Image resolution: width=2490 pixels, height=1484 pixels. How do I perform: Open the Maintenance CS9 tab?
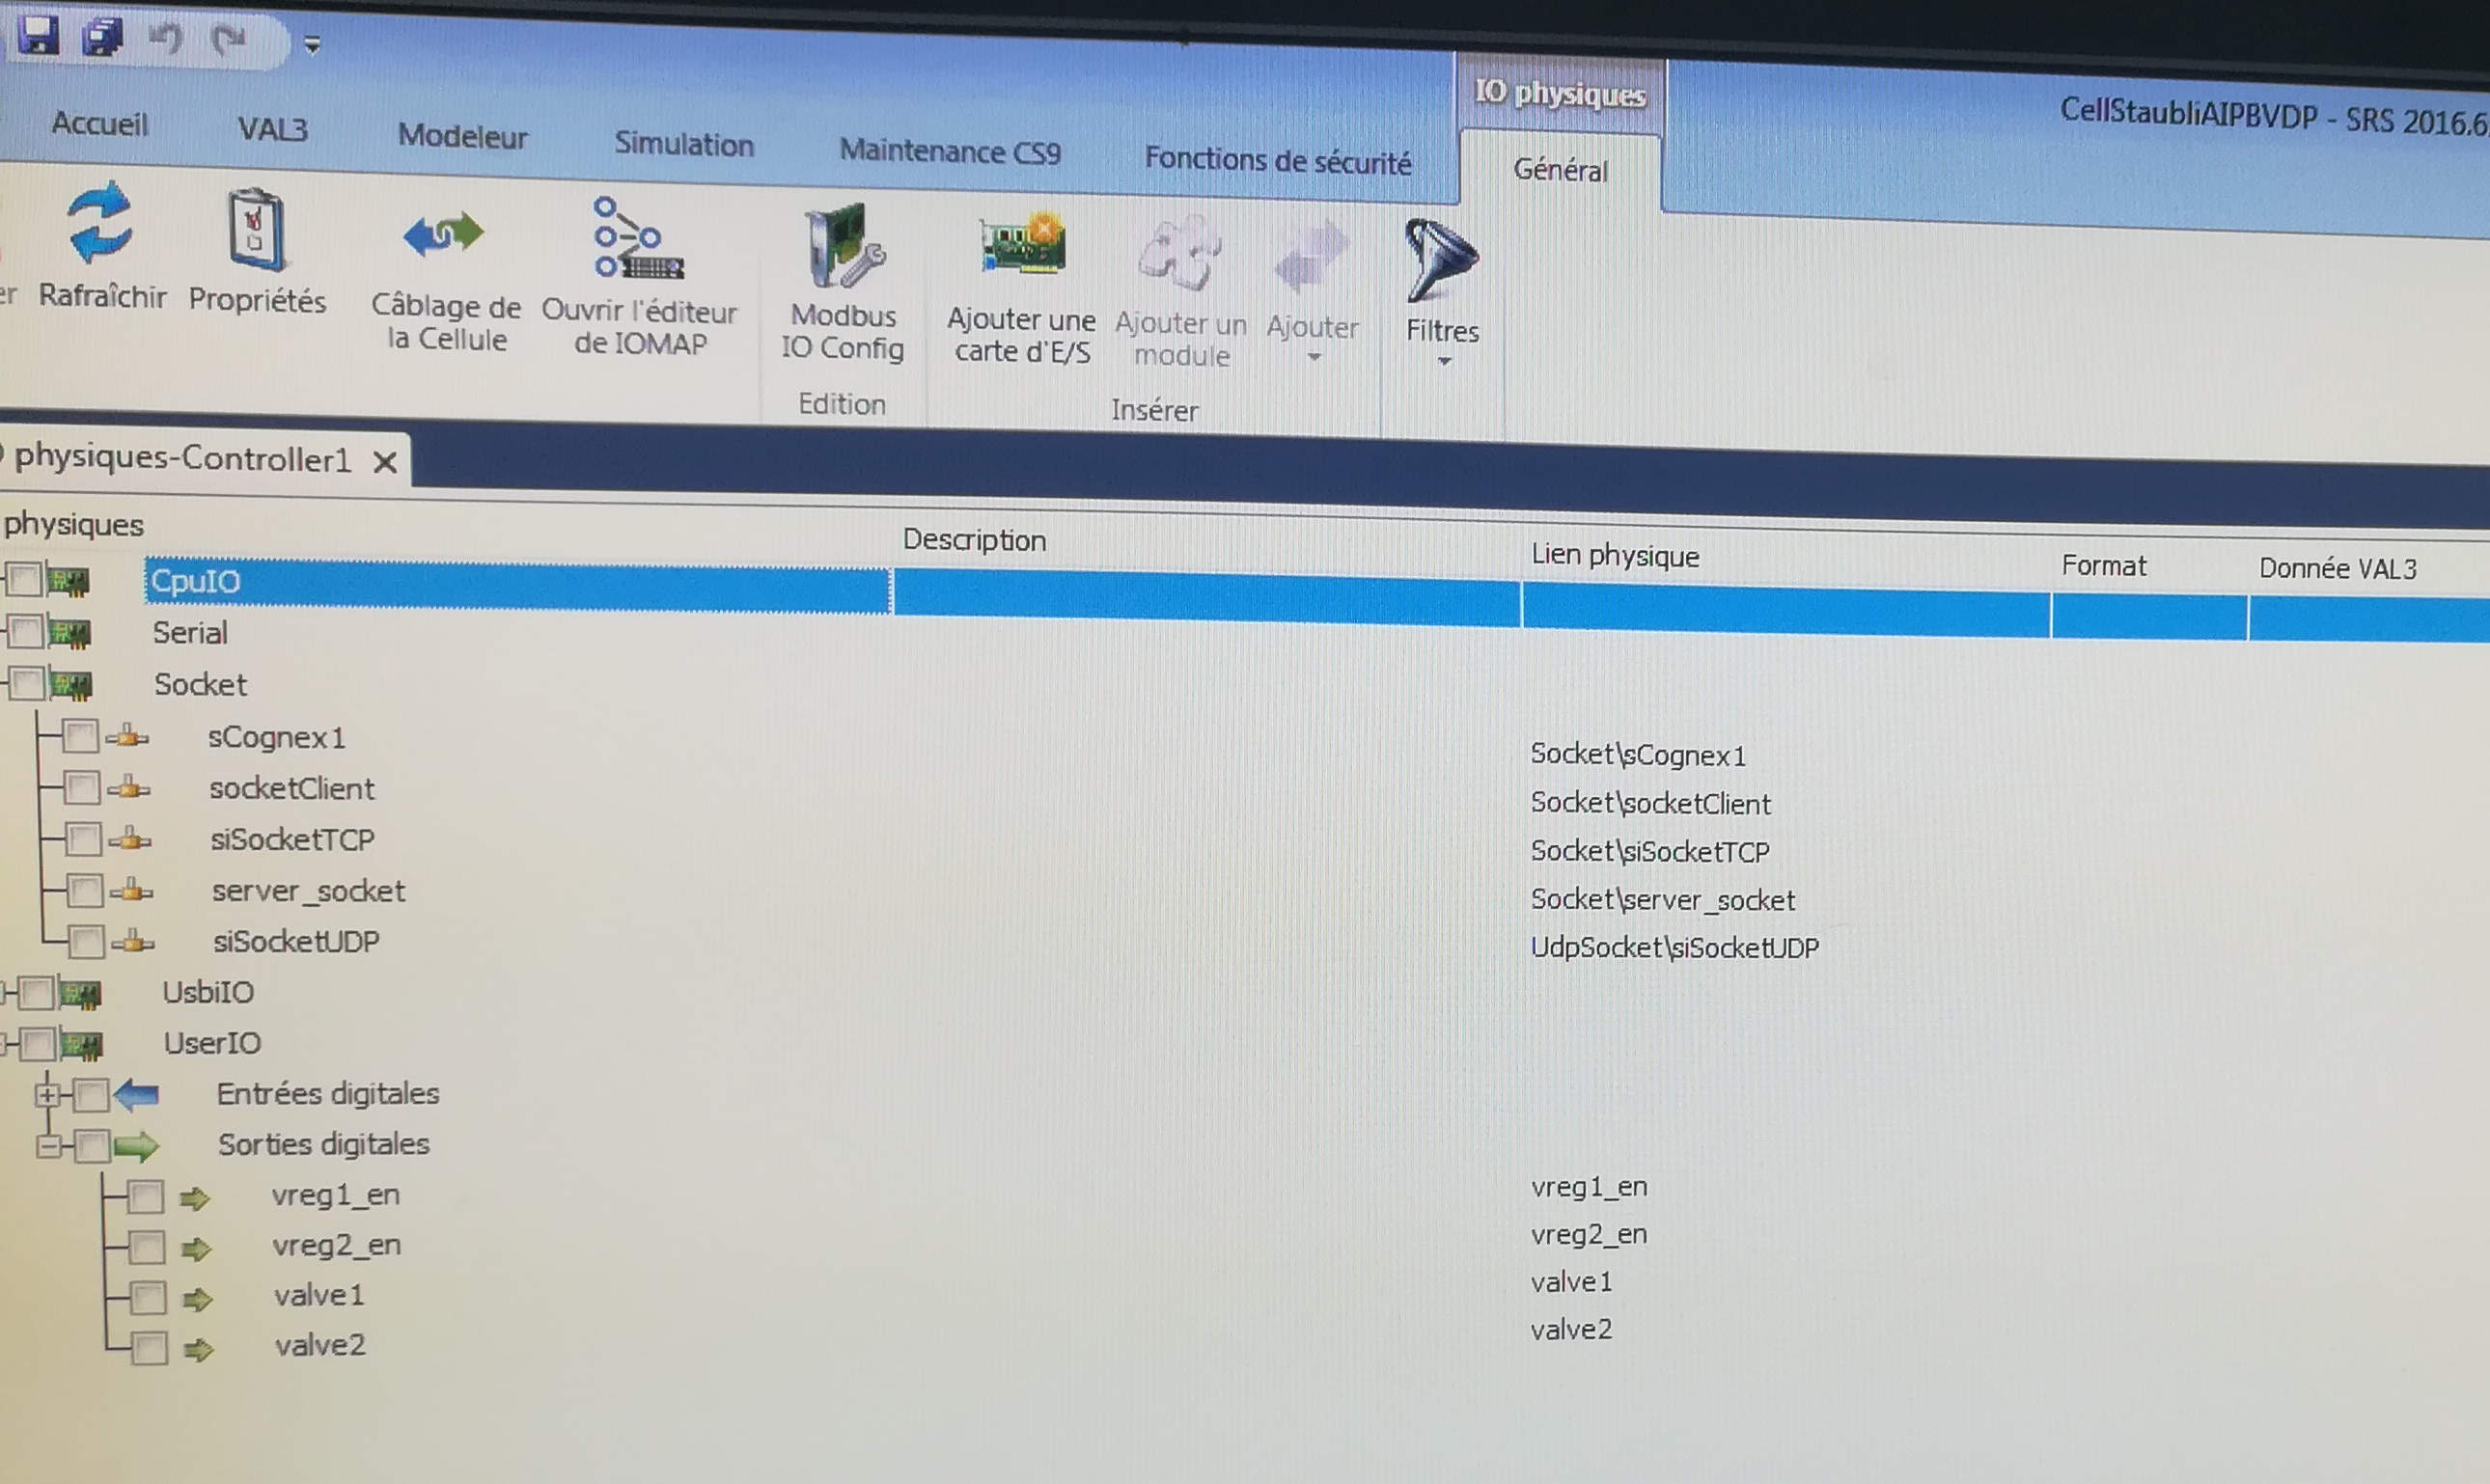pyautogui.click(x=949, y=152)
